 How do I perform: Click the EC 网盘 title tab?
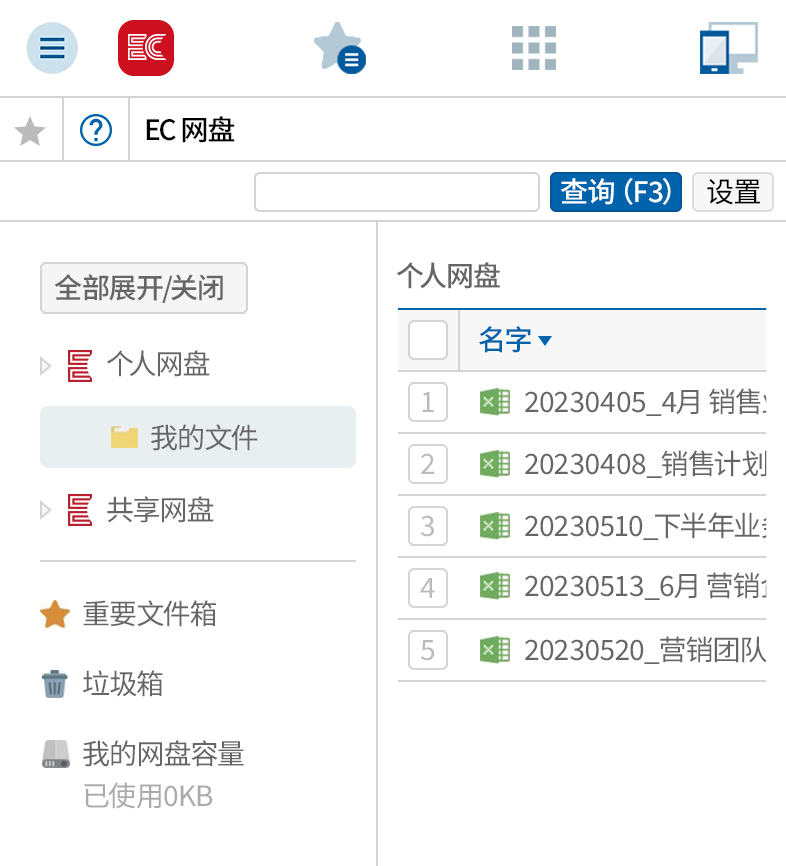tap(189, 130)
